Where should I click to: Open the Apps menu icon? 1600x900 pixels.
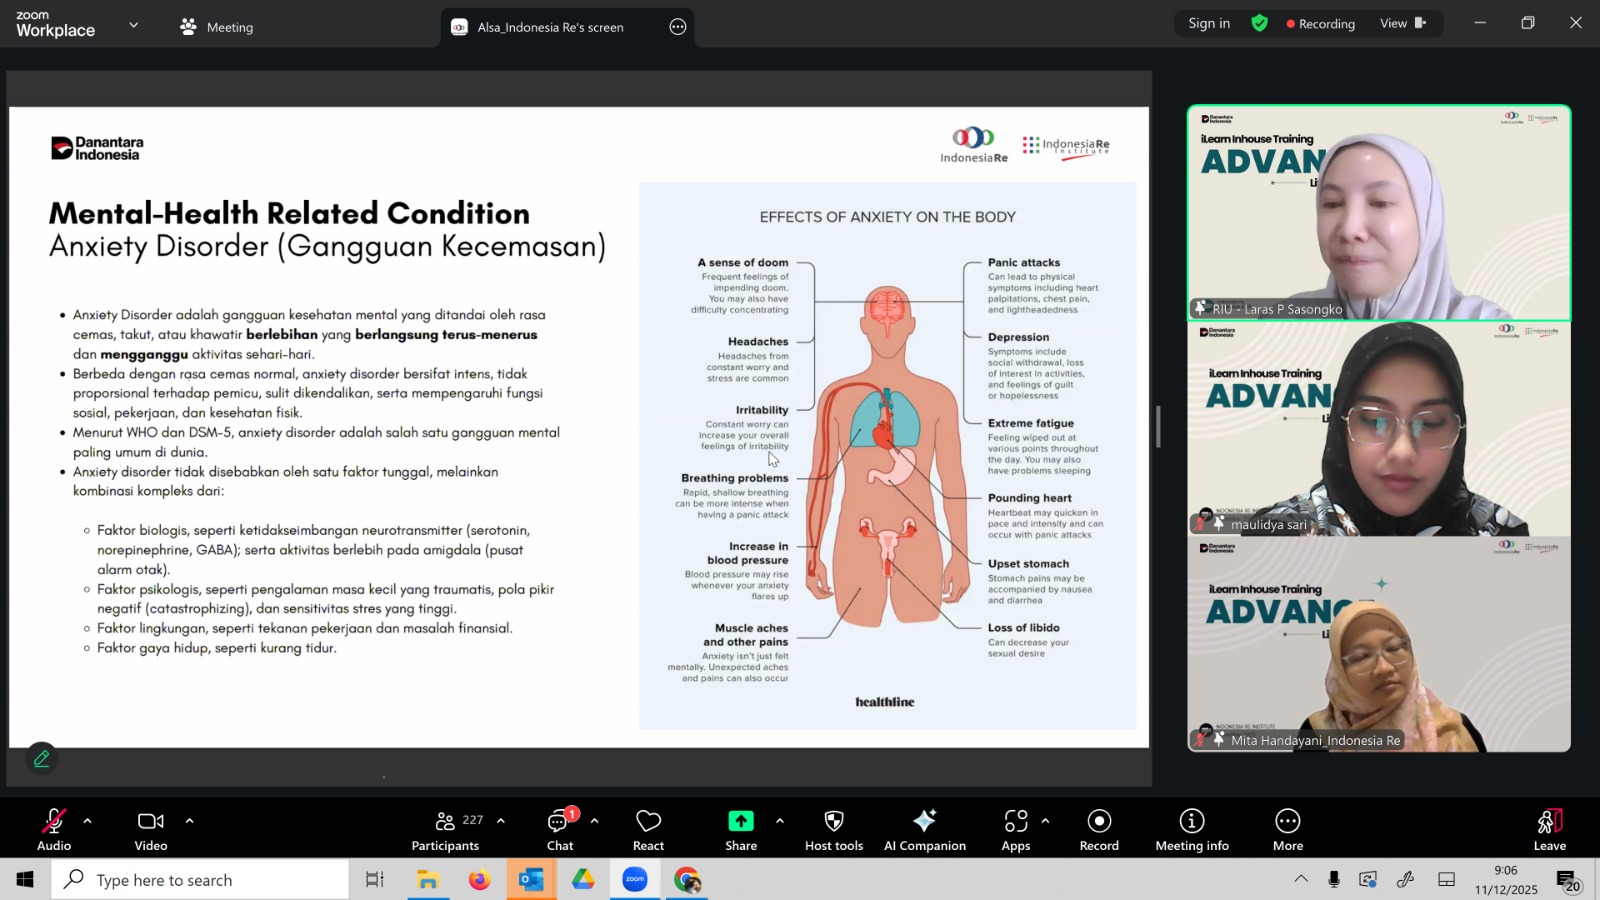1015,822
